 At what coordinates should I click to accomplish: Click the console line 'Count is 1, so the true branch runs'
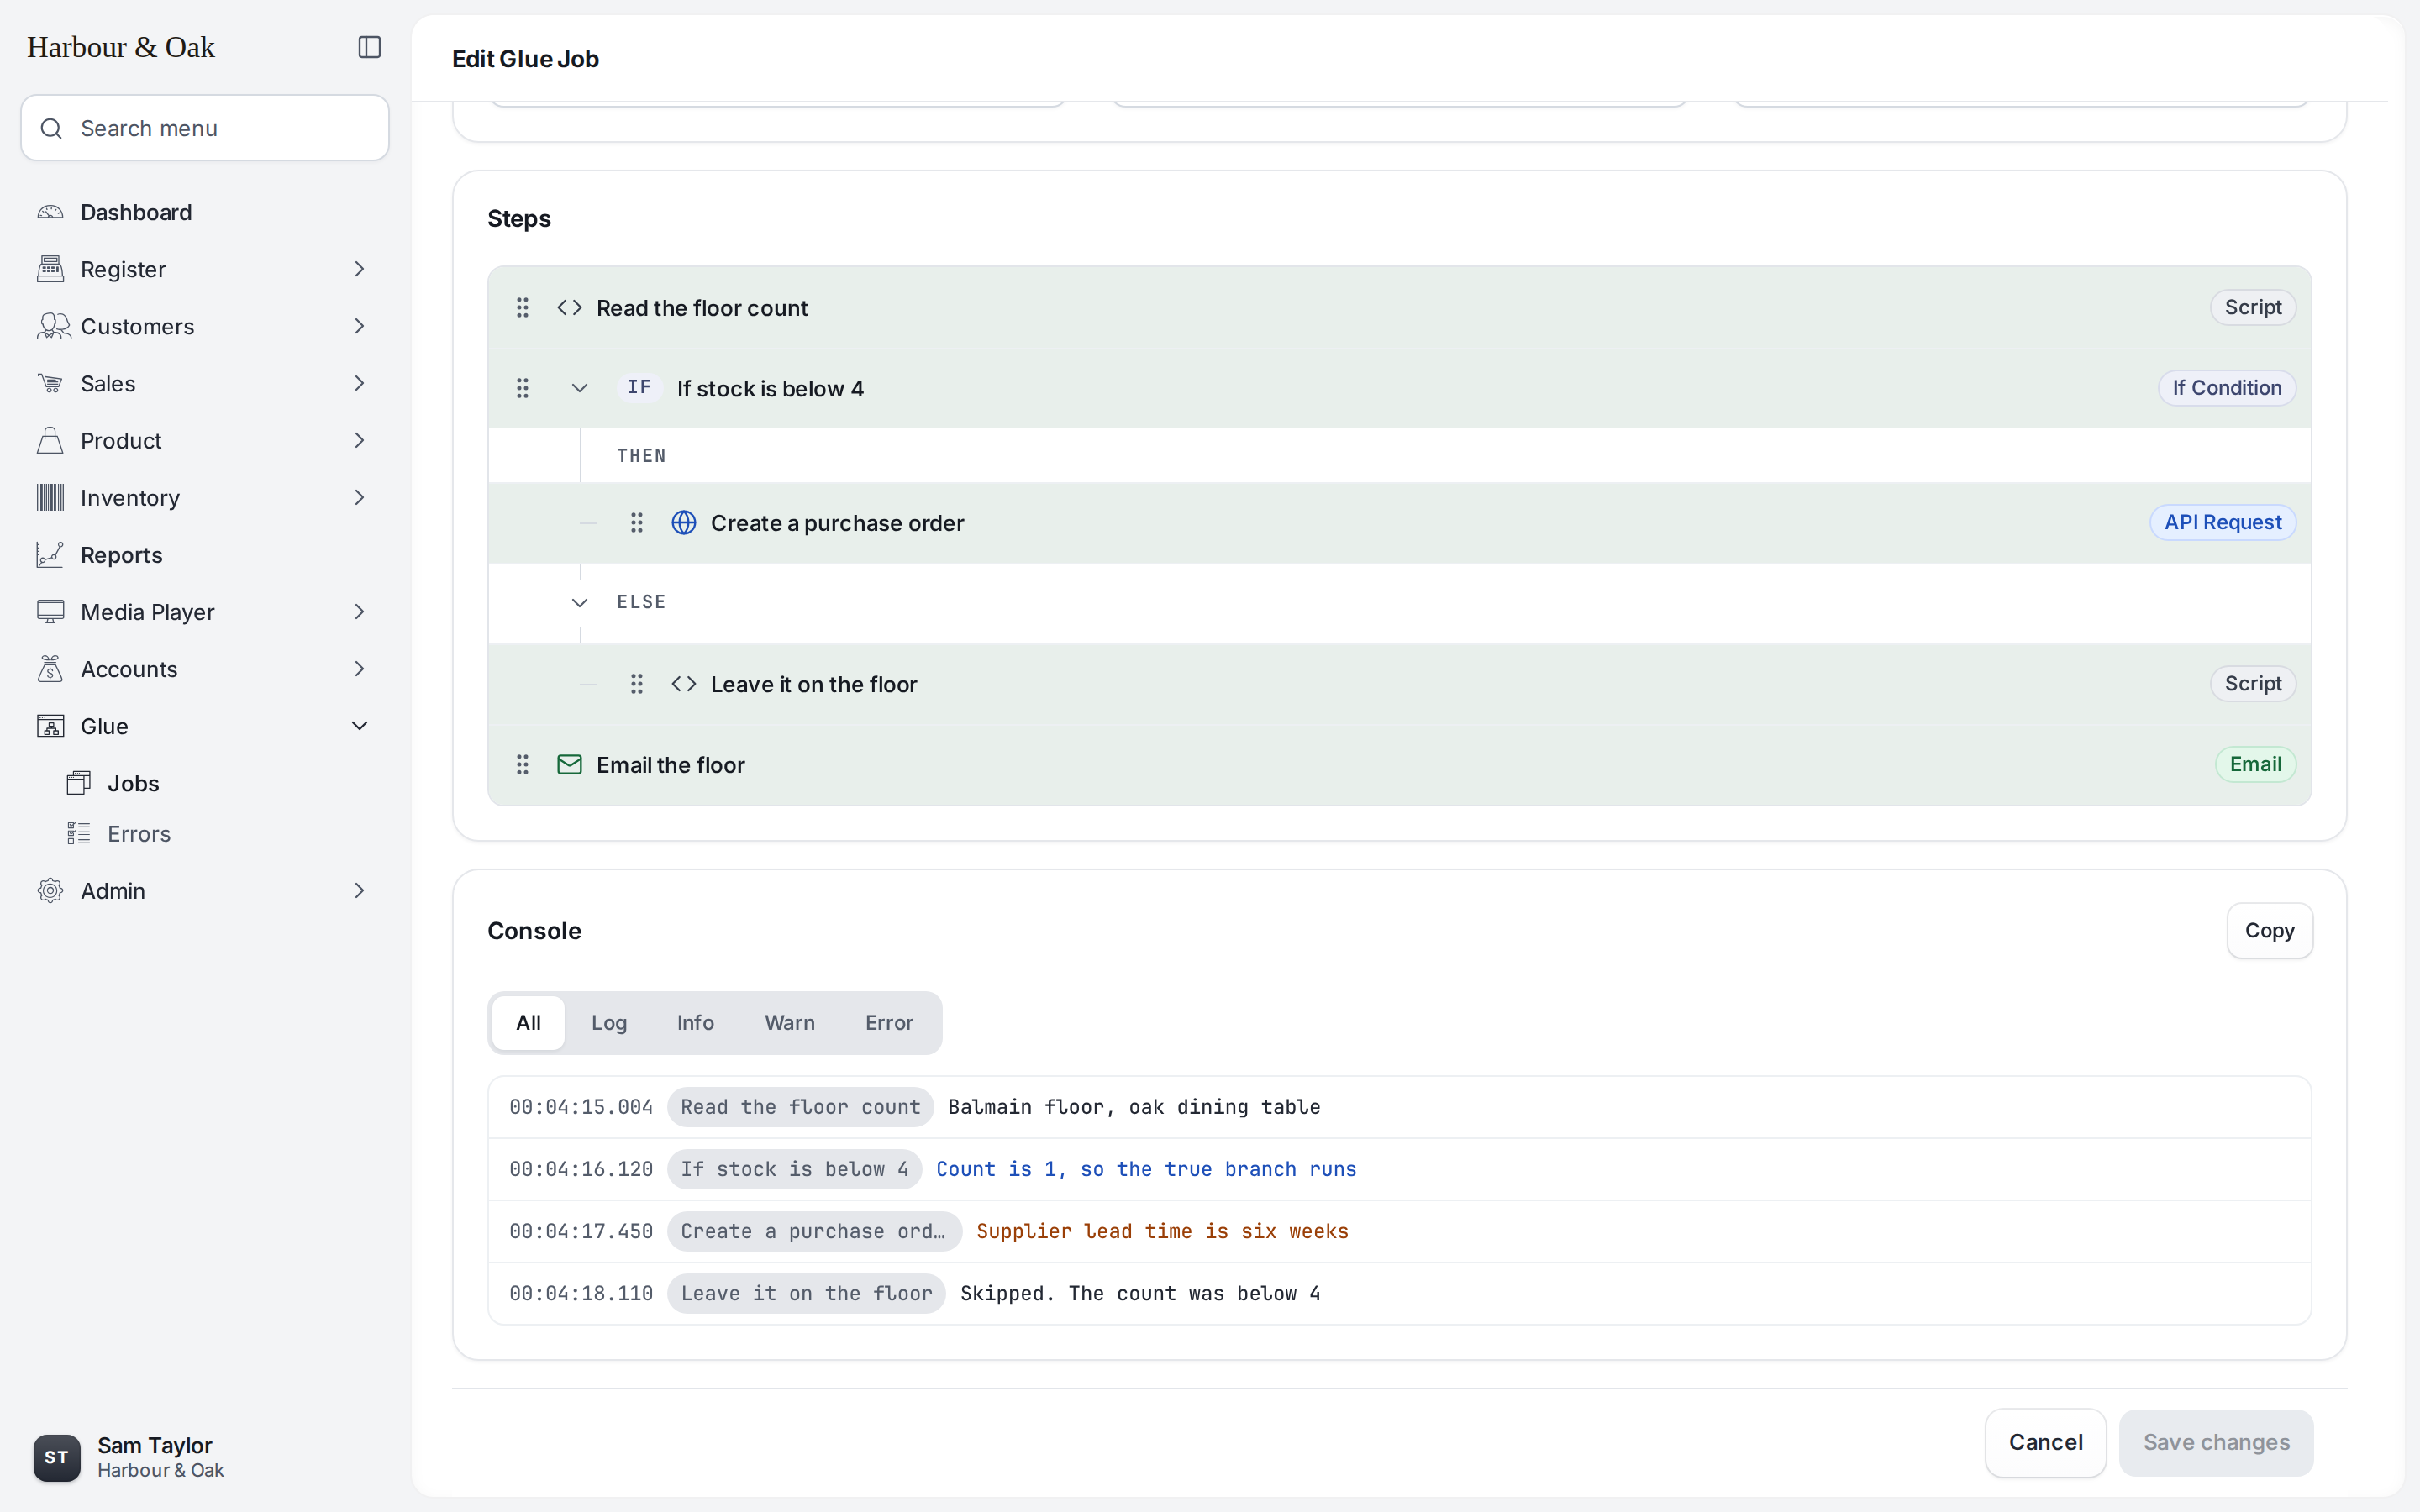(1146, 1169)
